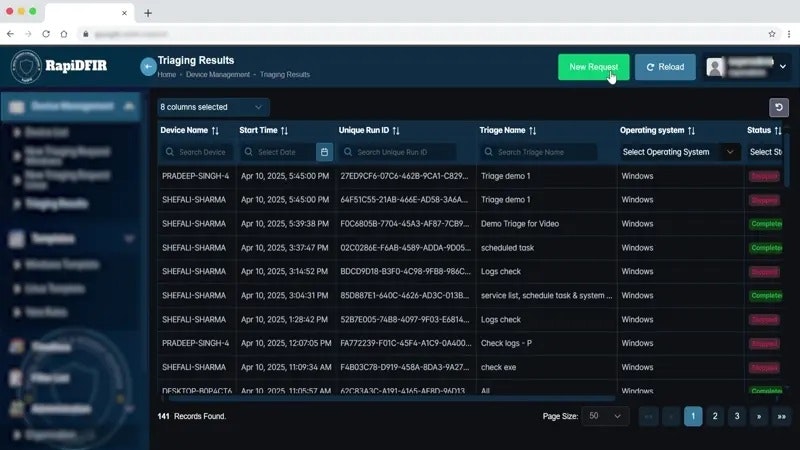This screenshot has height=450, width=800.
Task: Open the 8 columns selected dropdown
Action: tap(213, 107)
